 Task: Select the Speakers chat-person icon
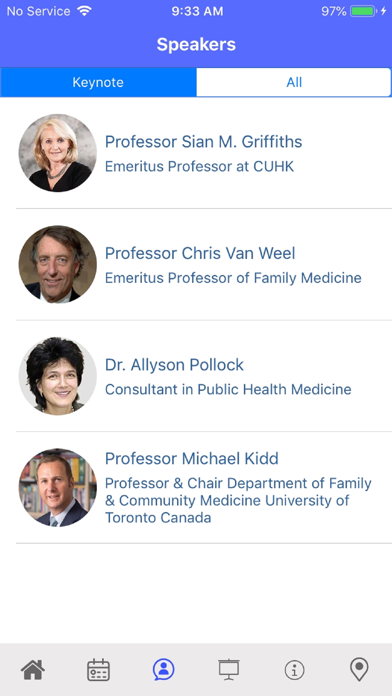point(163,669)
